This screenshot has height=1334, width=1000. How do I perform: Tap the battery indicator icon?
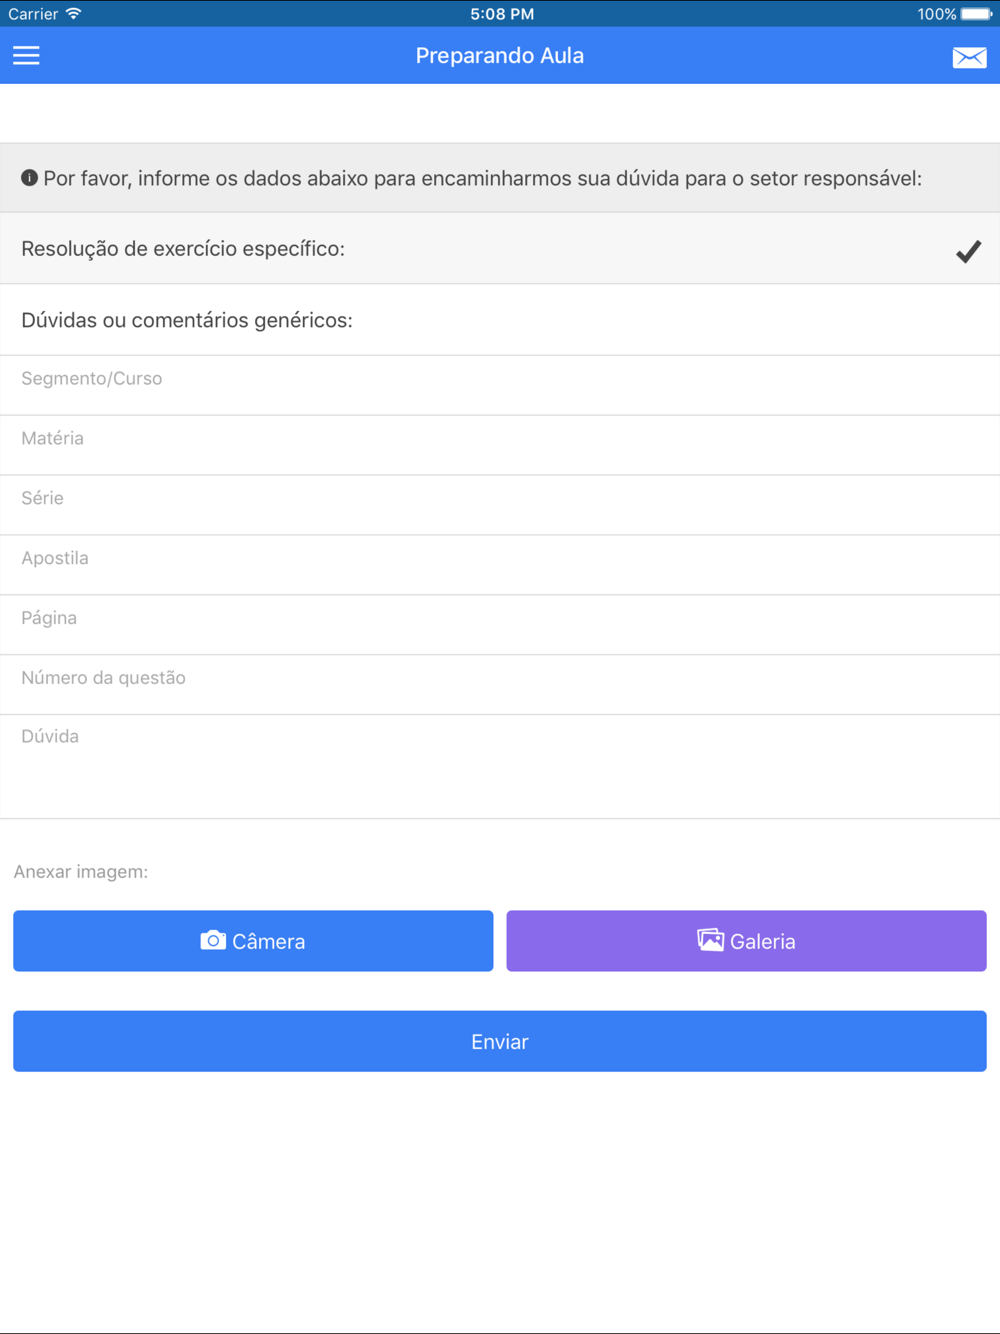pyautogui.click(x=976, y=14)
